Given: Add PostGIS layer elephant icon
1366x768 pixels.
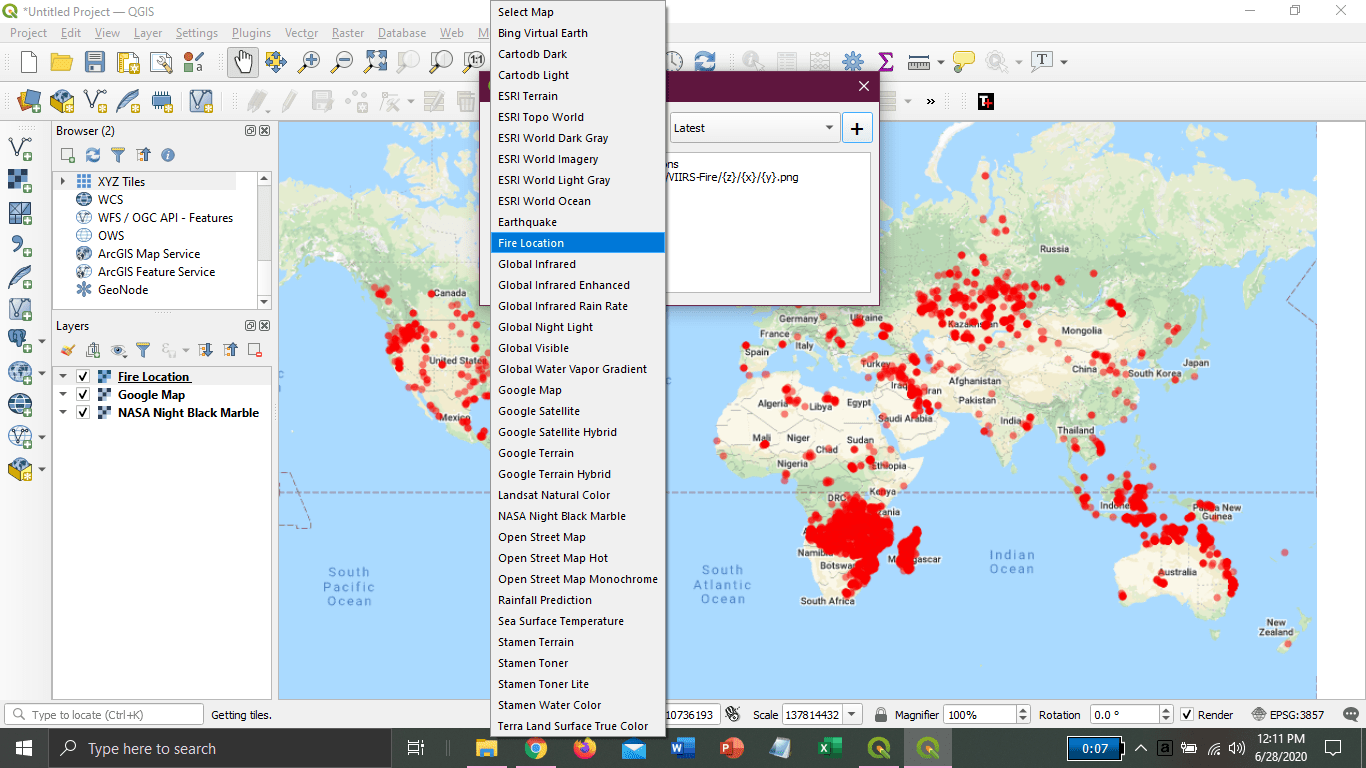Looking at the screenshot, I should 18,340.
